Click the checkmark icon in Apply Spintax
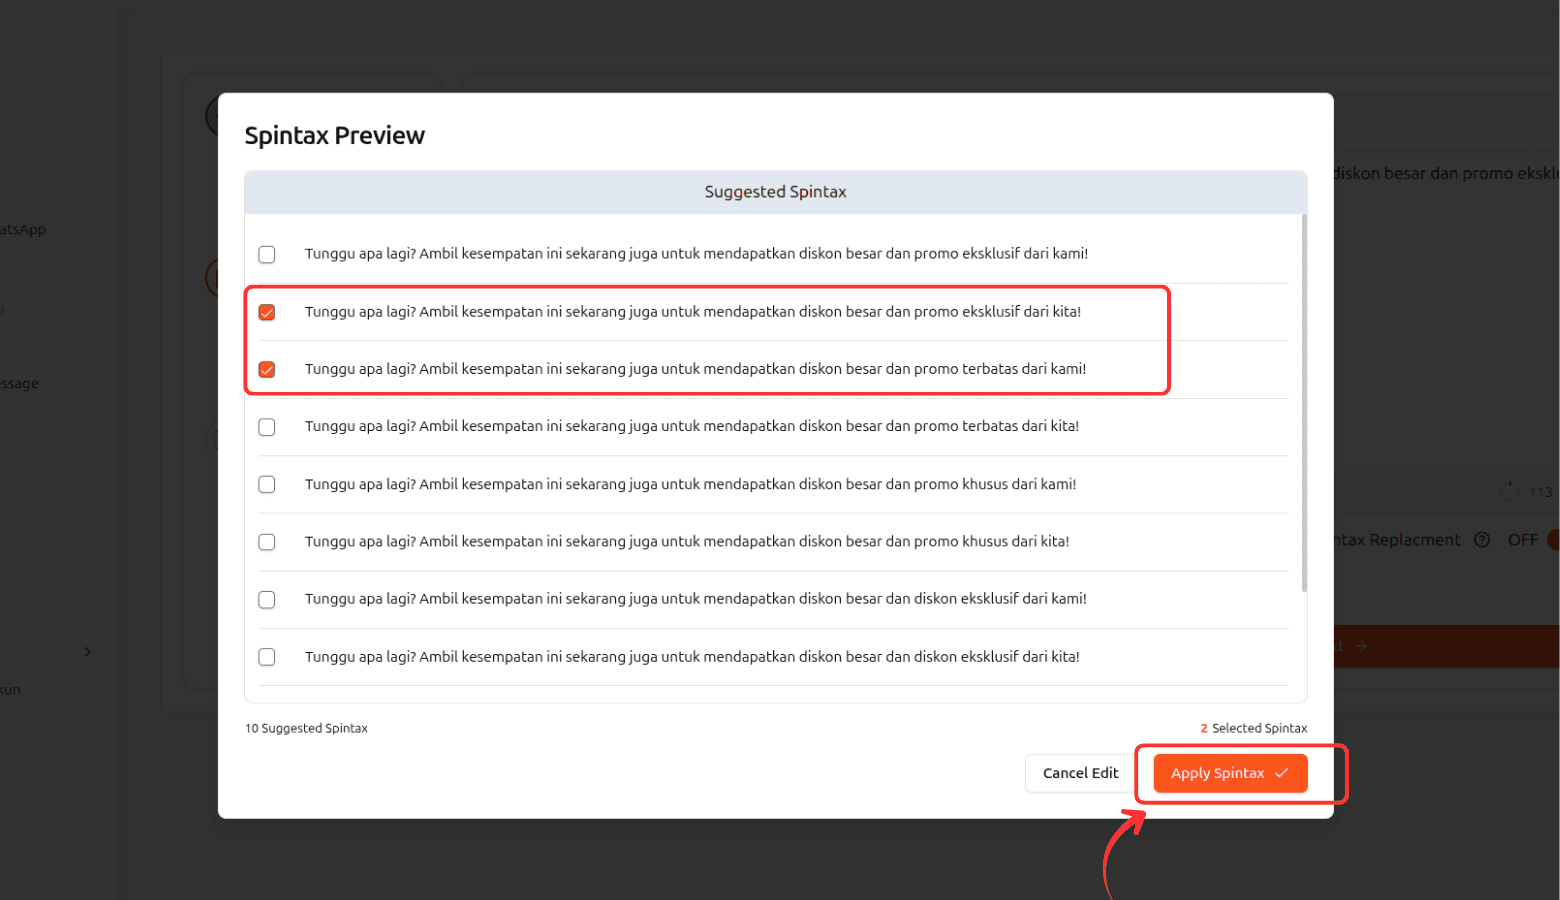The width and height of the screenshot is (1560, 900). (1281, 773)
